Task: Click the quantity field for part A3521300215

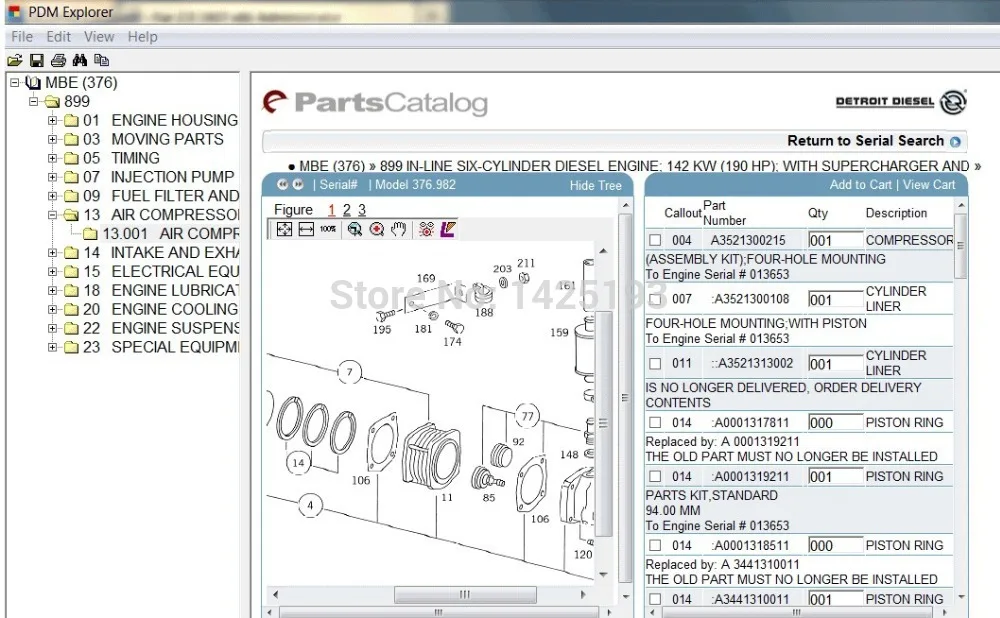Action: pos(834,240)
